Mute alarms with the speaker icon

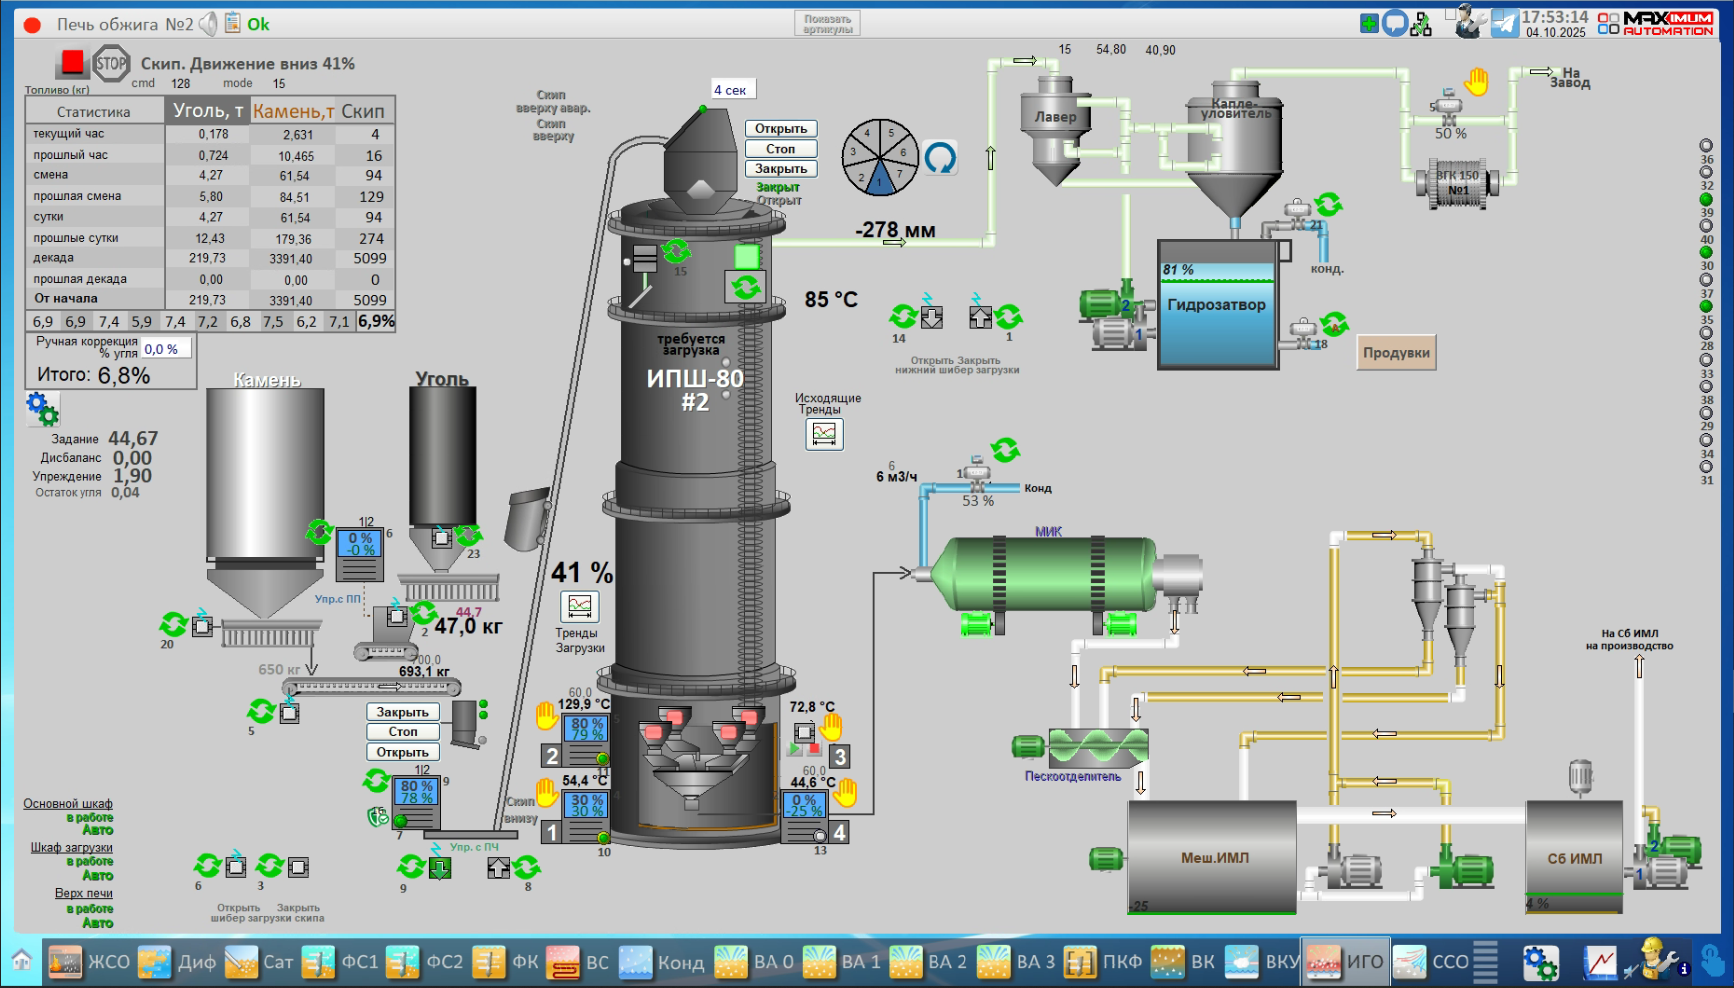pyautogui.click(x=208, y=24)
